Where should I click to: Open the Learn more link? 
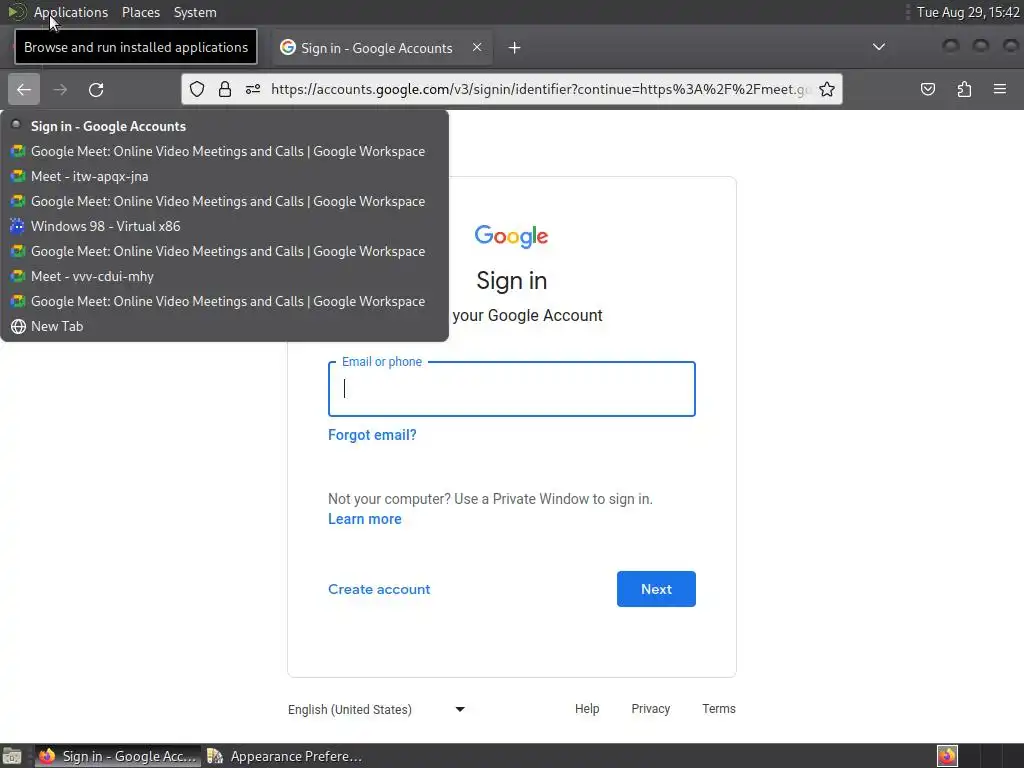(x=364, y=519)
